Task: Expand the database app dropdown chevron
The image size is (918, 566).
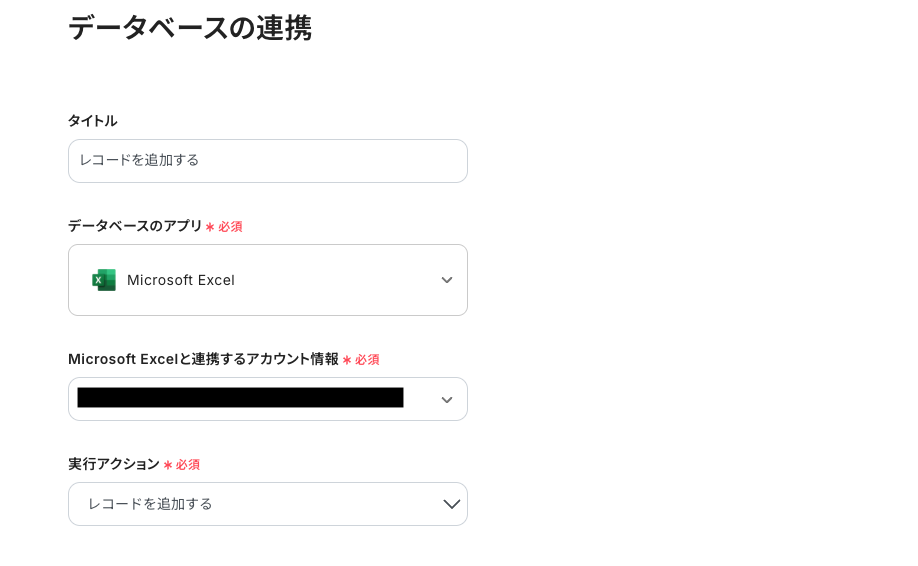Action: coord(447,280)
